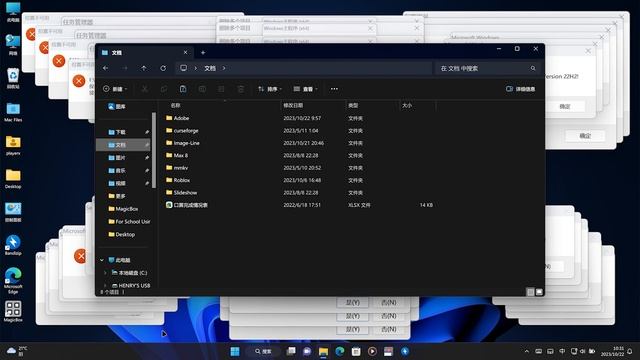
Task: Expand the HENRY'S USB node
Action: click(x=106, y=285)
